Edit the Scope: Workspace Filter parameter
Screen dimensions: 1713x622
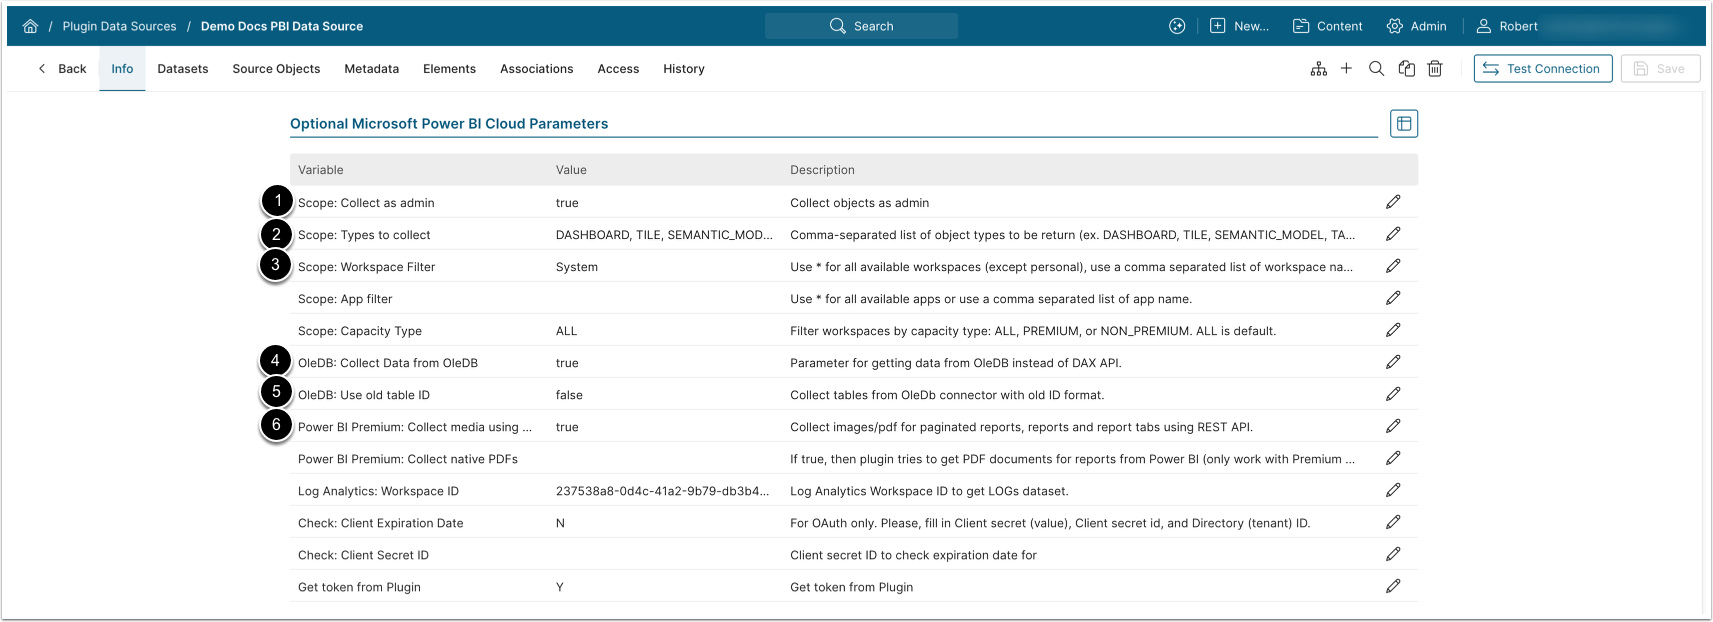pyautogui.click(x=1392, y=266)
